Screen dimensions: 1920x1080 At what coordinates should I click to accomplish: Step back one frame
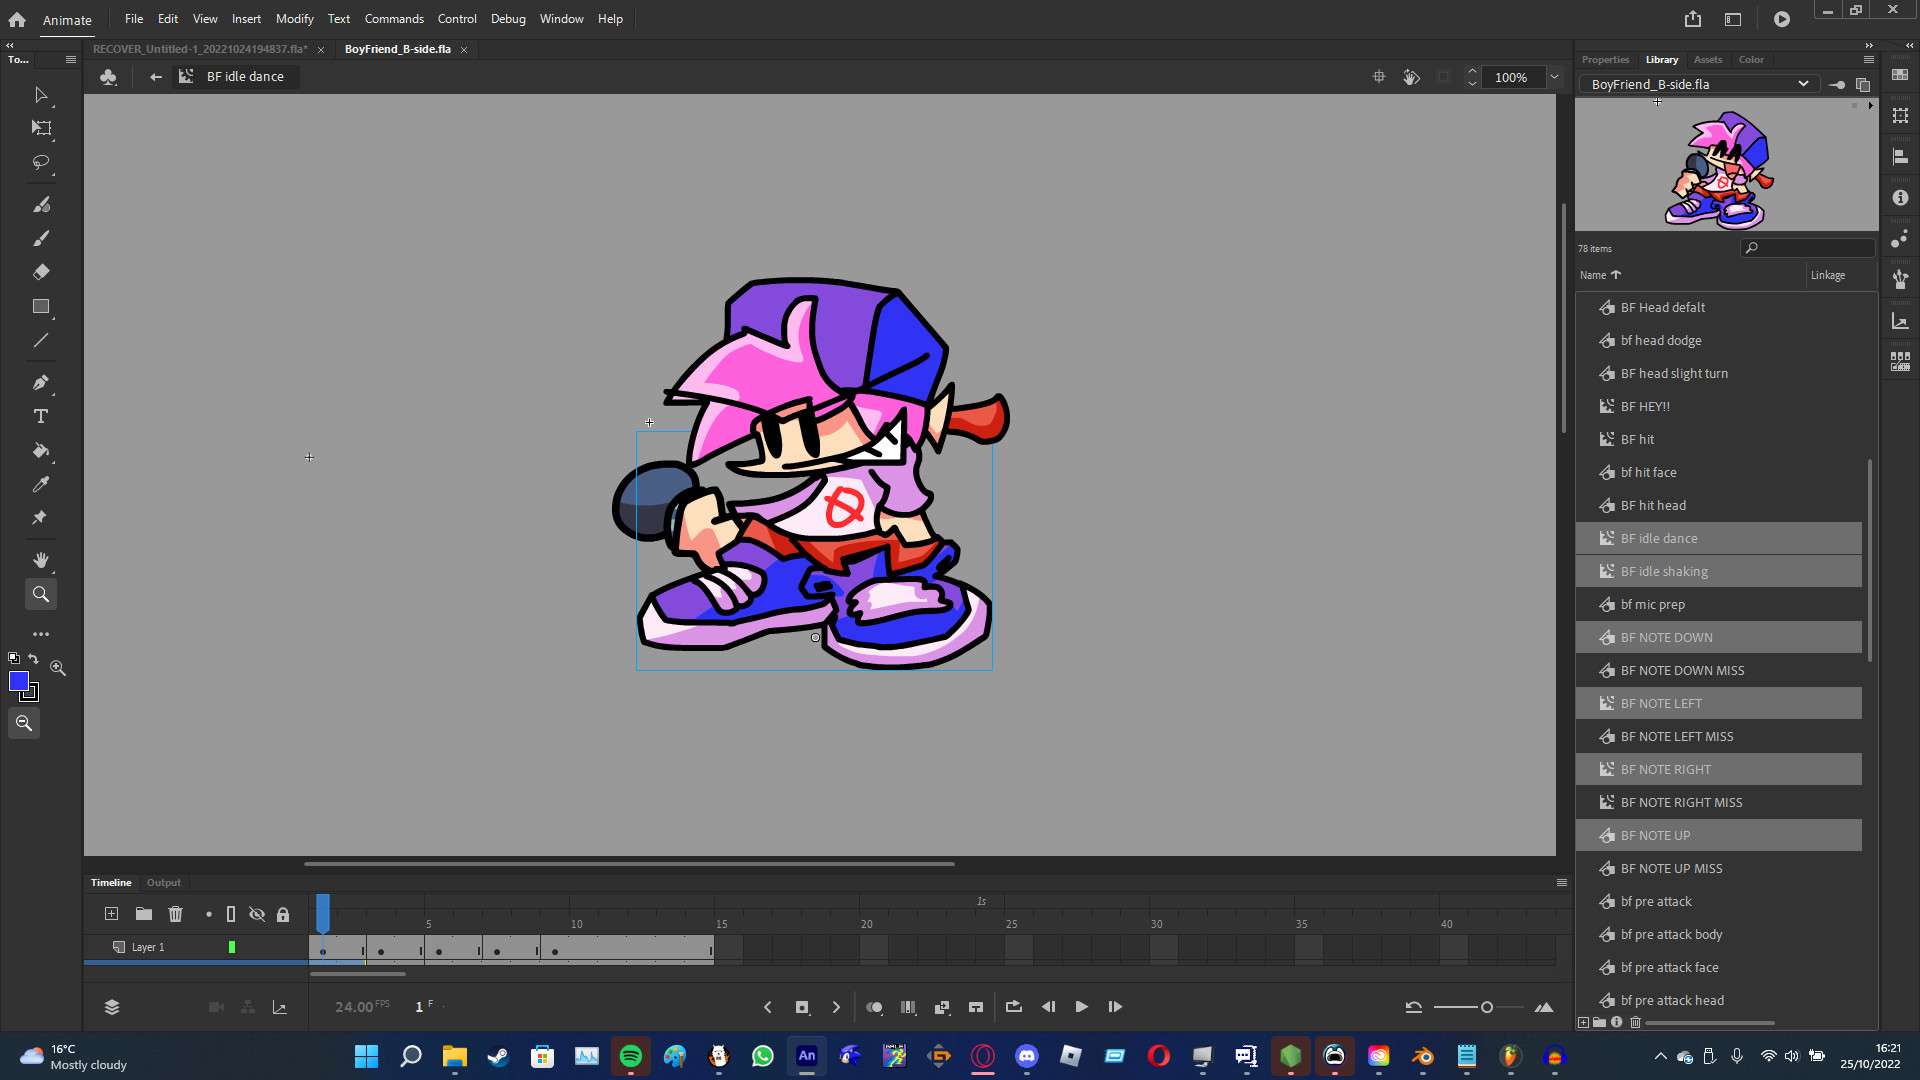pos(1048,1007)
